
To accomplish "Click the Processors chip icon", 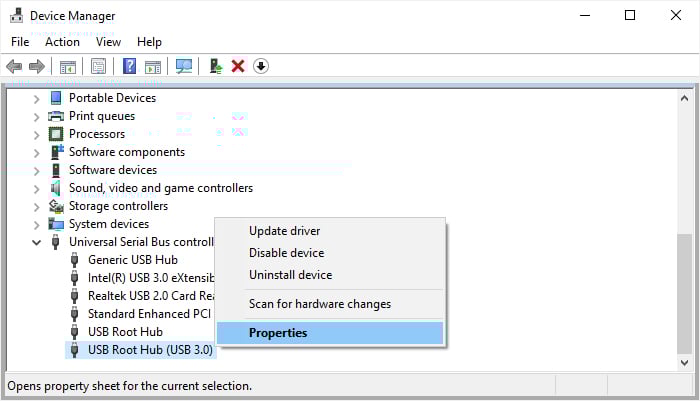I will [x=56, y=134].
